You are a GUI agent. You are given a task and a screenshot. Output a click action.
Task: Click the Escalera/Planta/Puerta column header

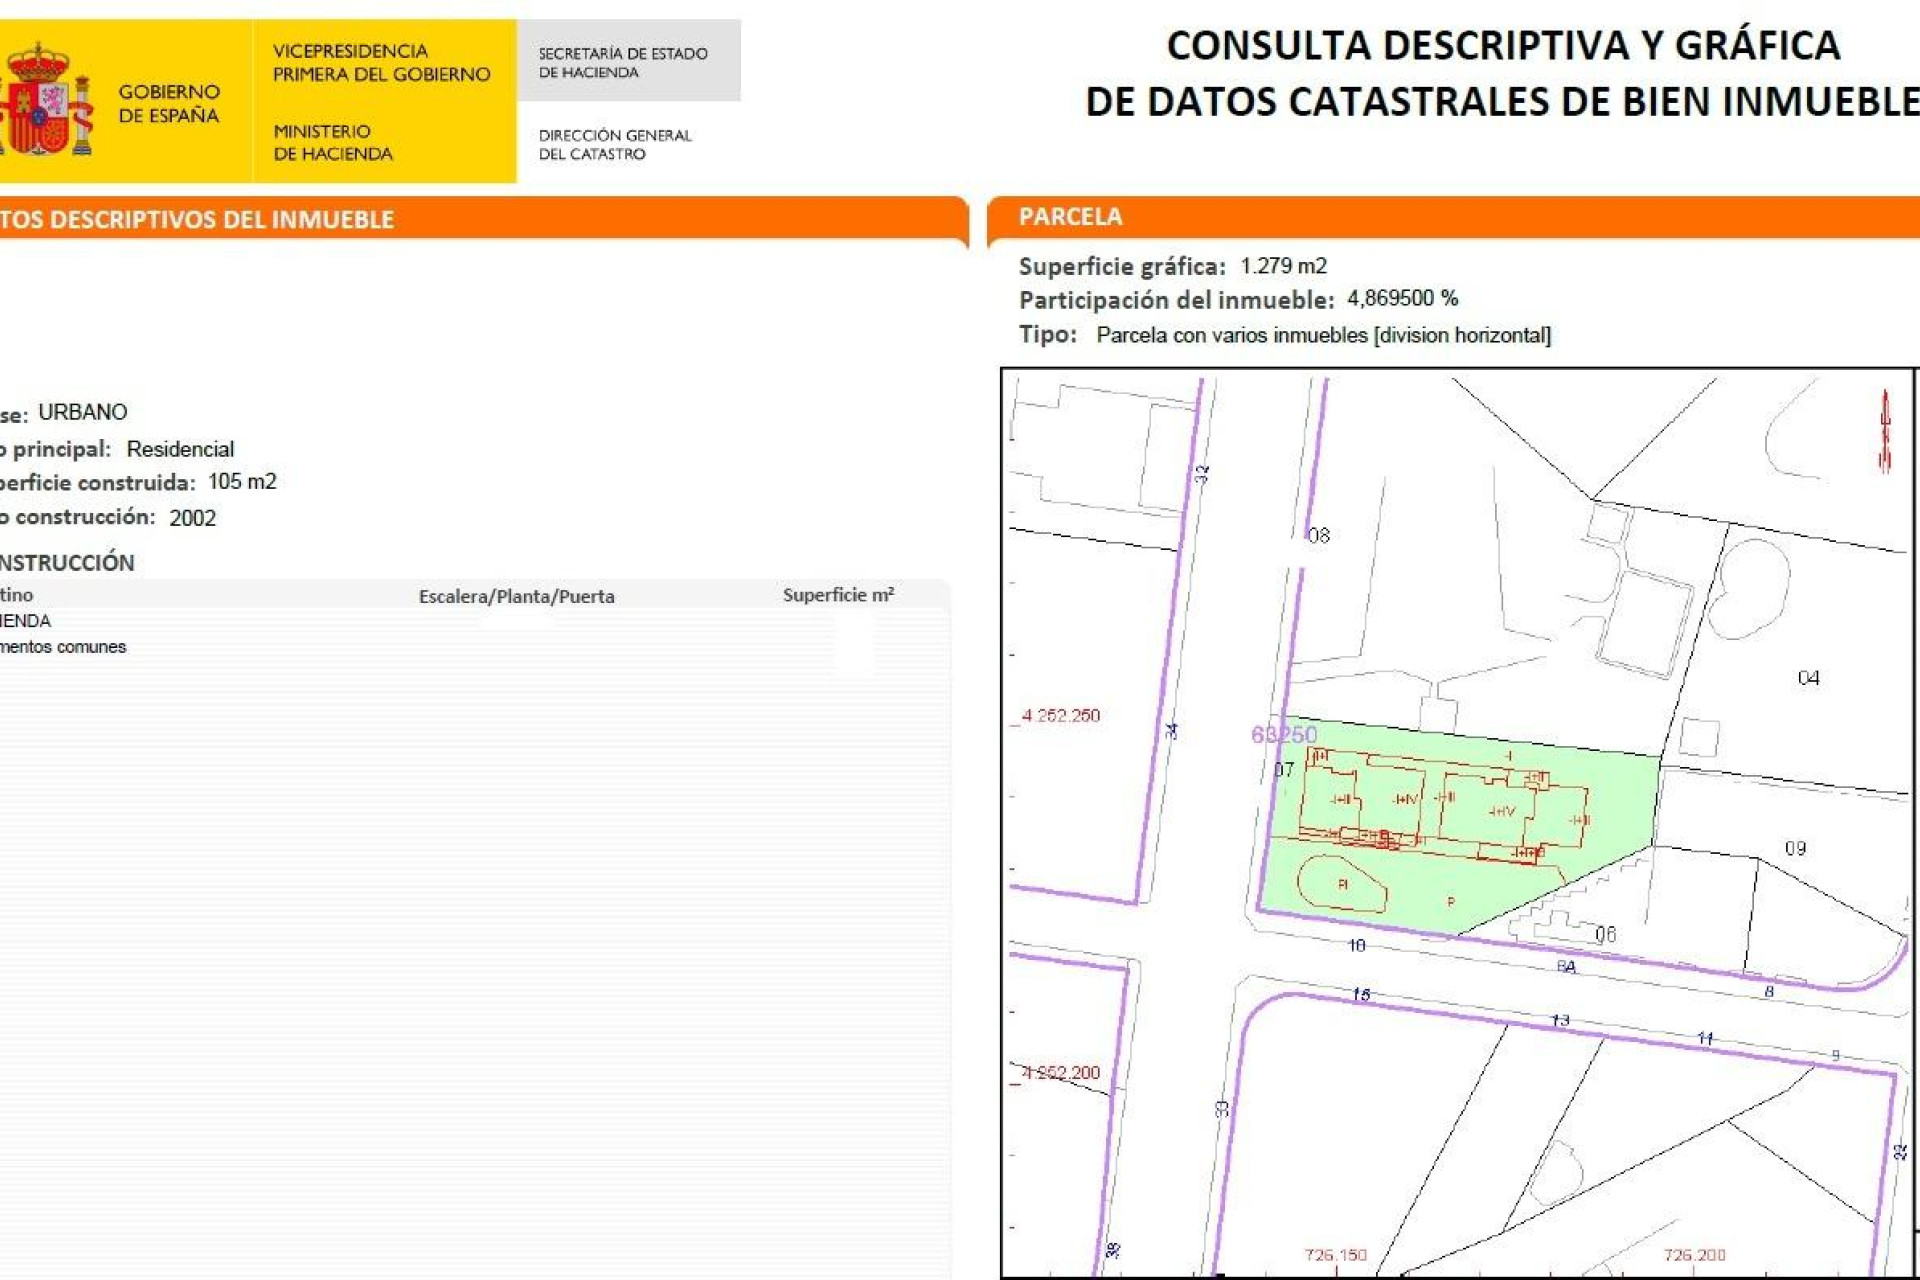tap(516, 596)
